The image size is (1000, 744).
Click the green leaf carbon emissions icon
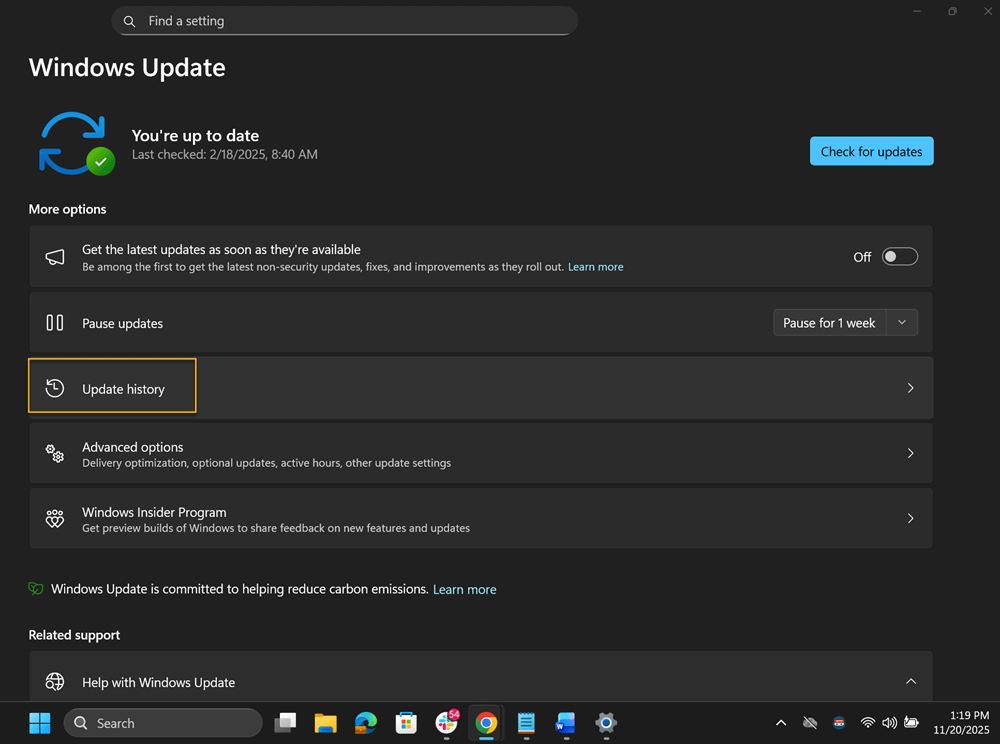pyautogui.click(x=37, y=589)
